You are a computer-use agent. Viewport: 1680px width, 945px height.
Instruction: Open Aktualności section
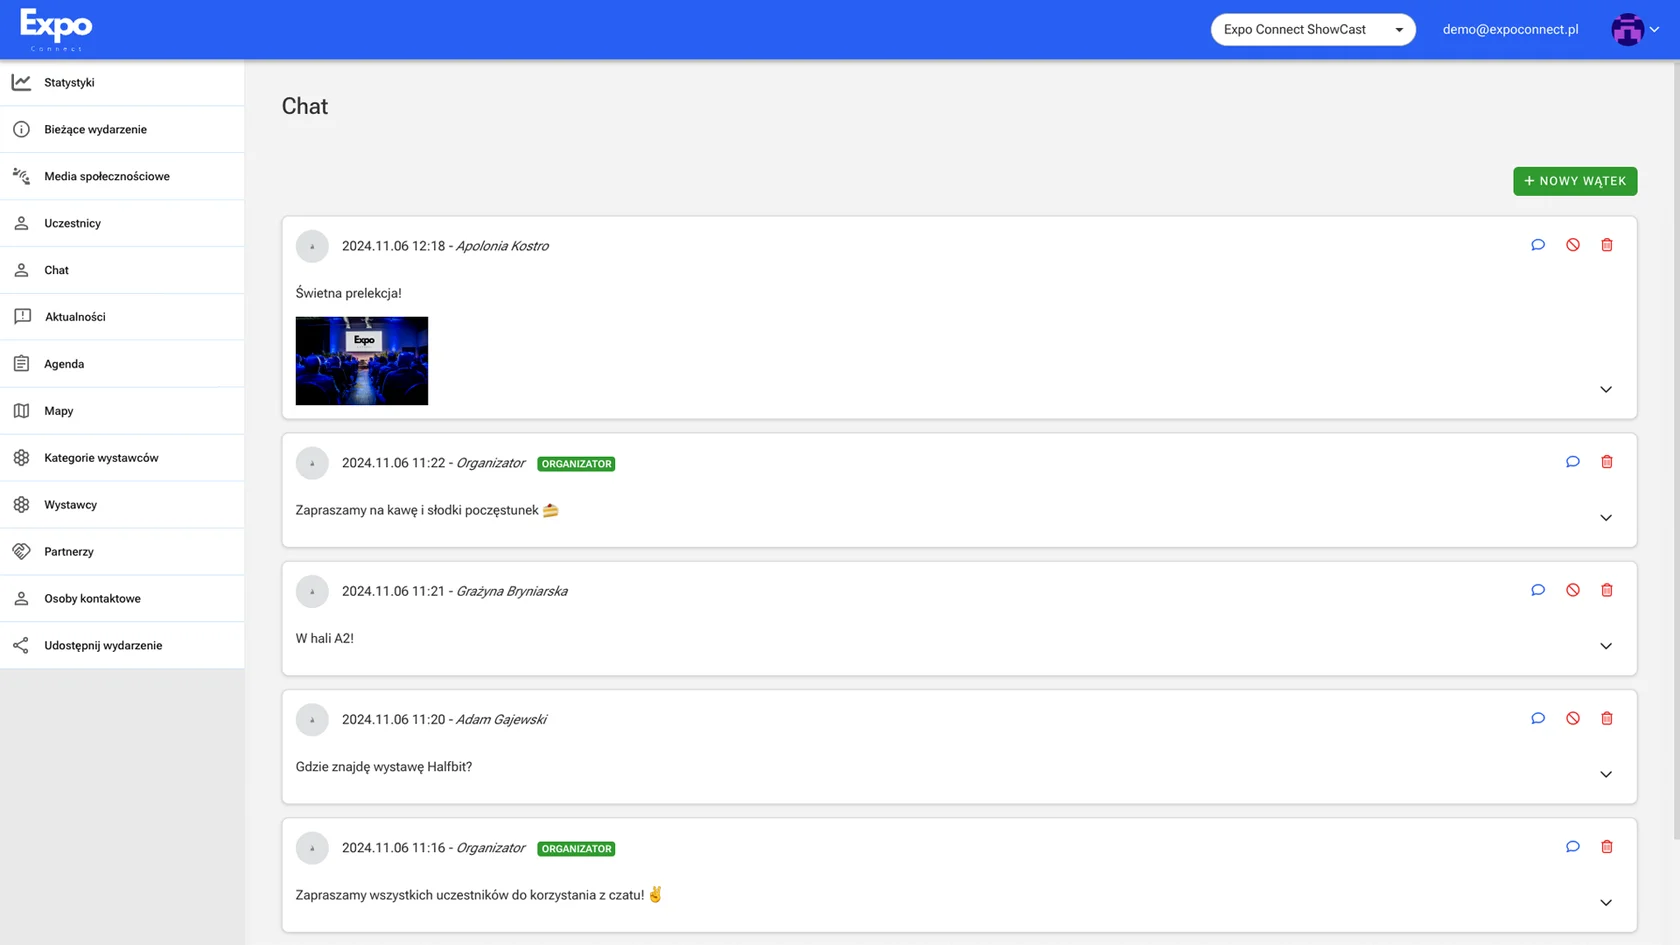tap(122, 317)
